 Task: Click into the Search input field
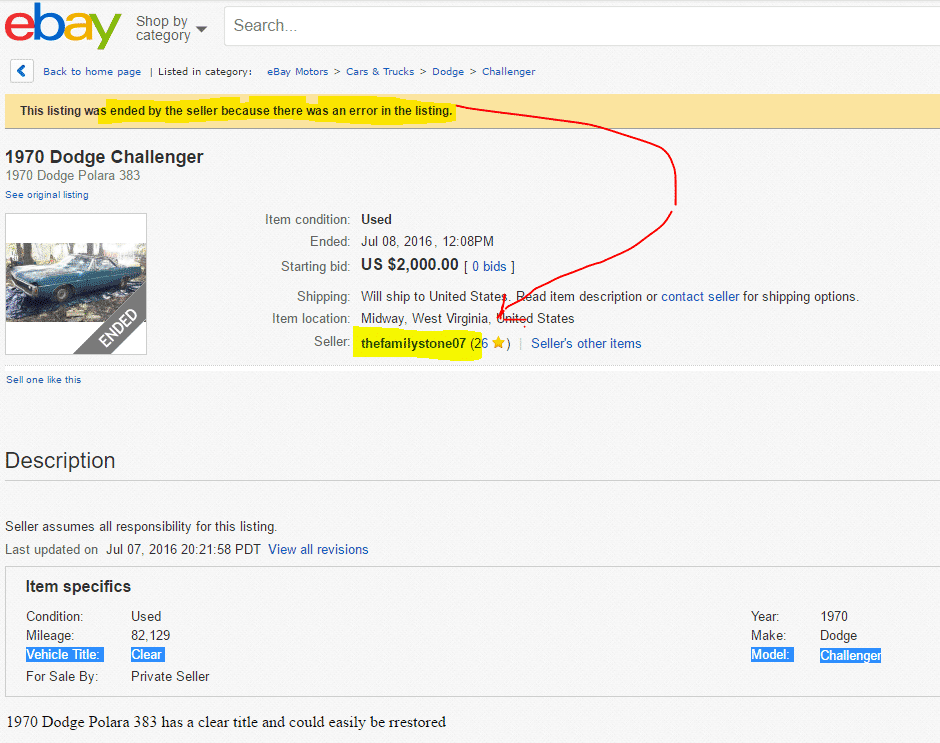coord(580,26)
